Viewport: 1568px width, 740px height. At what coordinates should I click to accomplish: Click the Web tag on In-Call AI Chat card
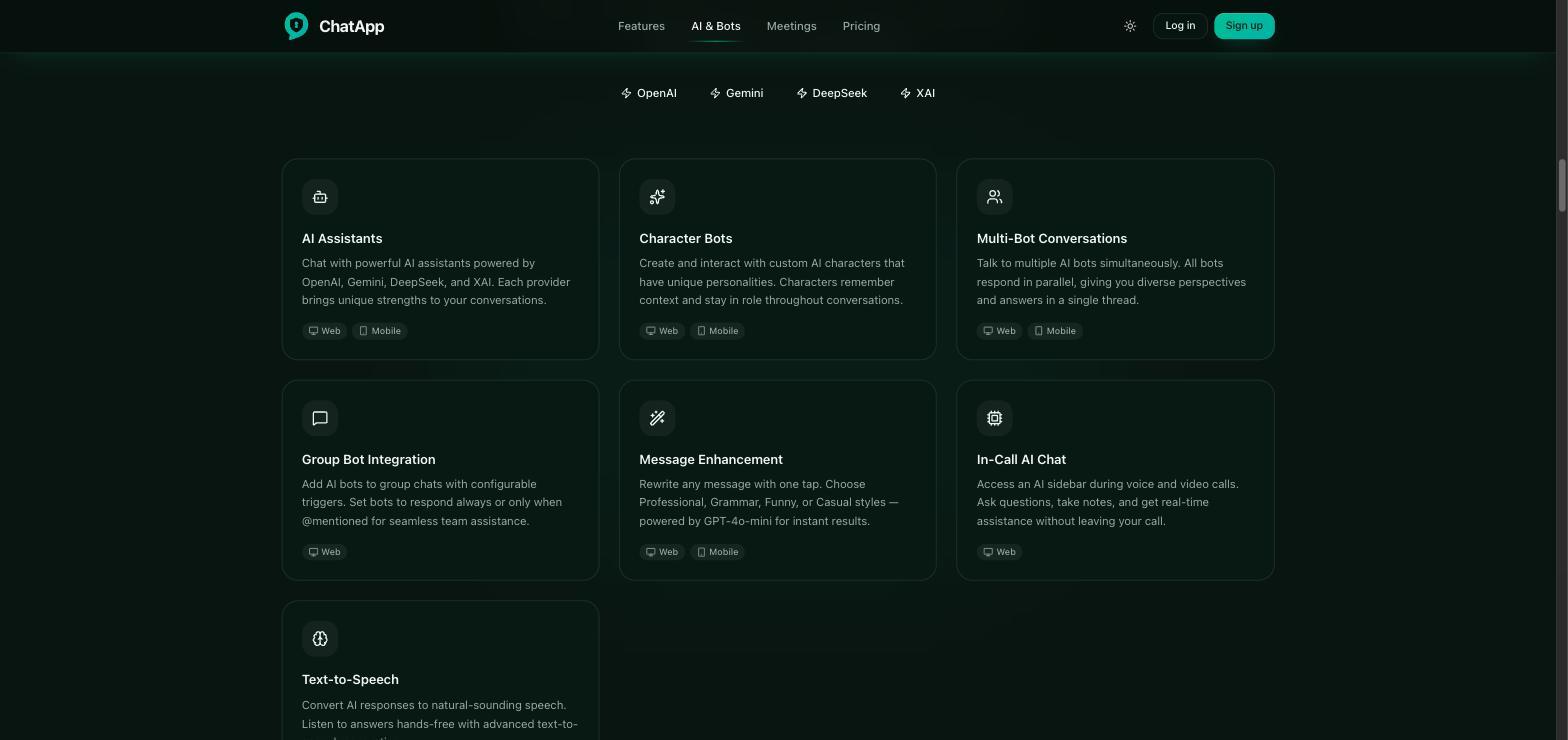pyautogui.click(x=1000, y=552)
